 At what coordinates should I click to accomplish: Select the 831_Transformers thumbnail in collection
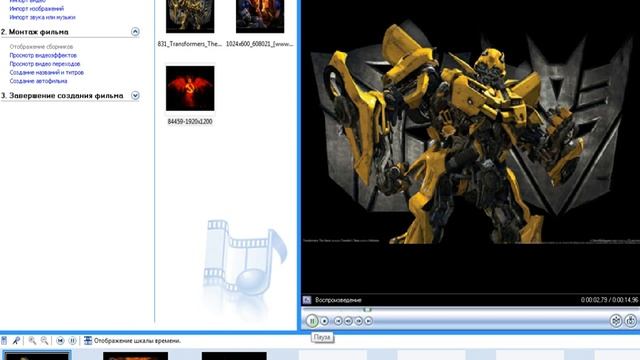click(190, 16)
